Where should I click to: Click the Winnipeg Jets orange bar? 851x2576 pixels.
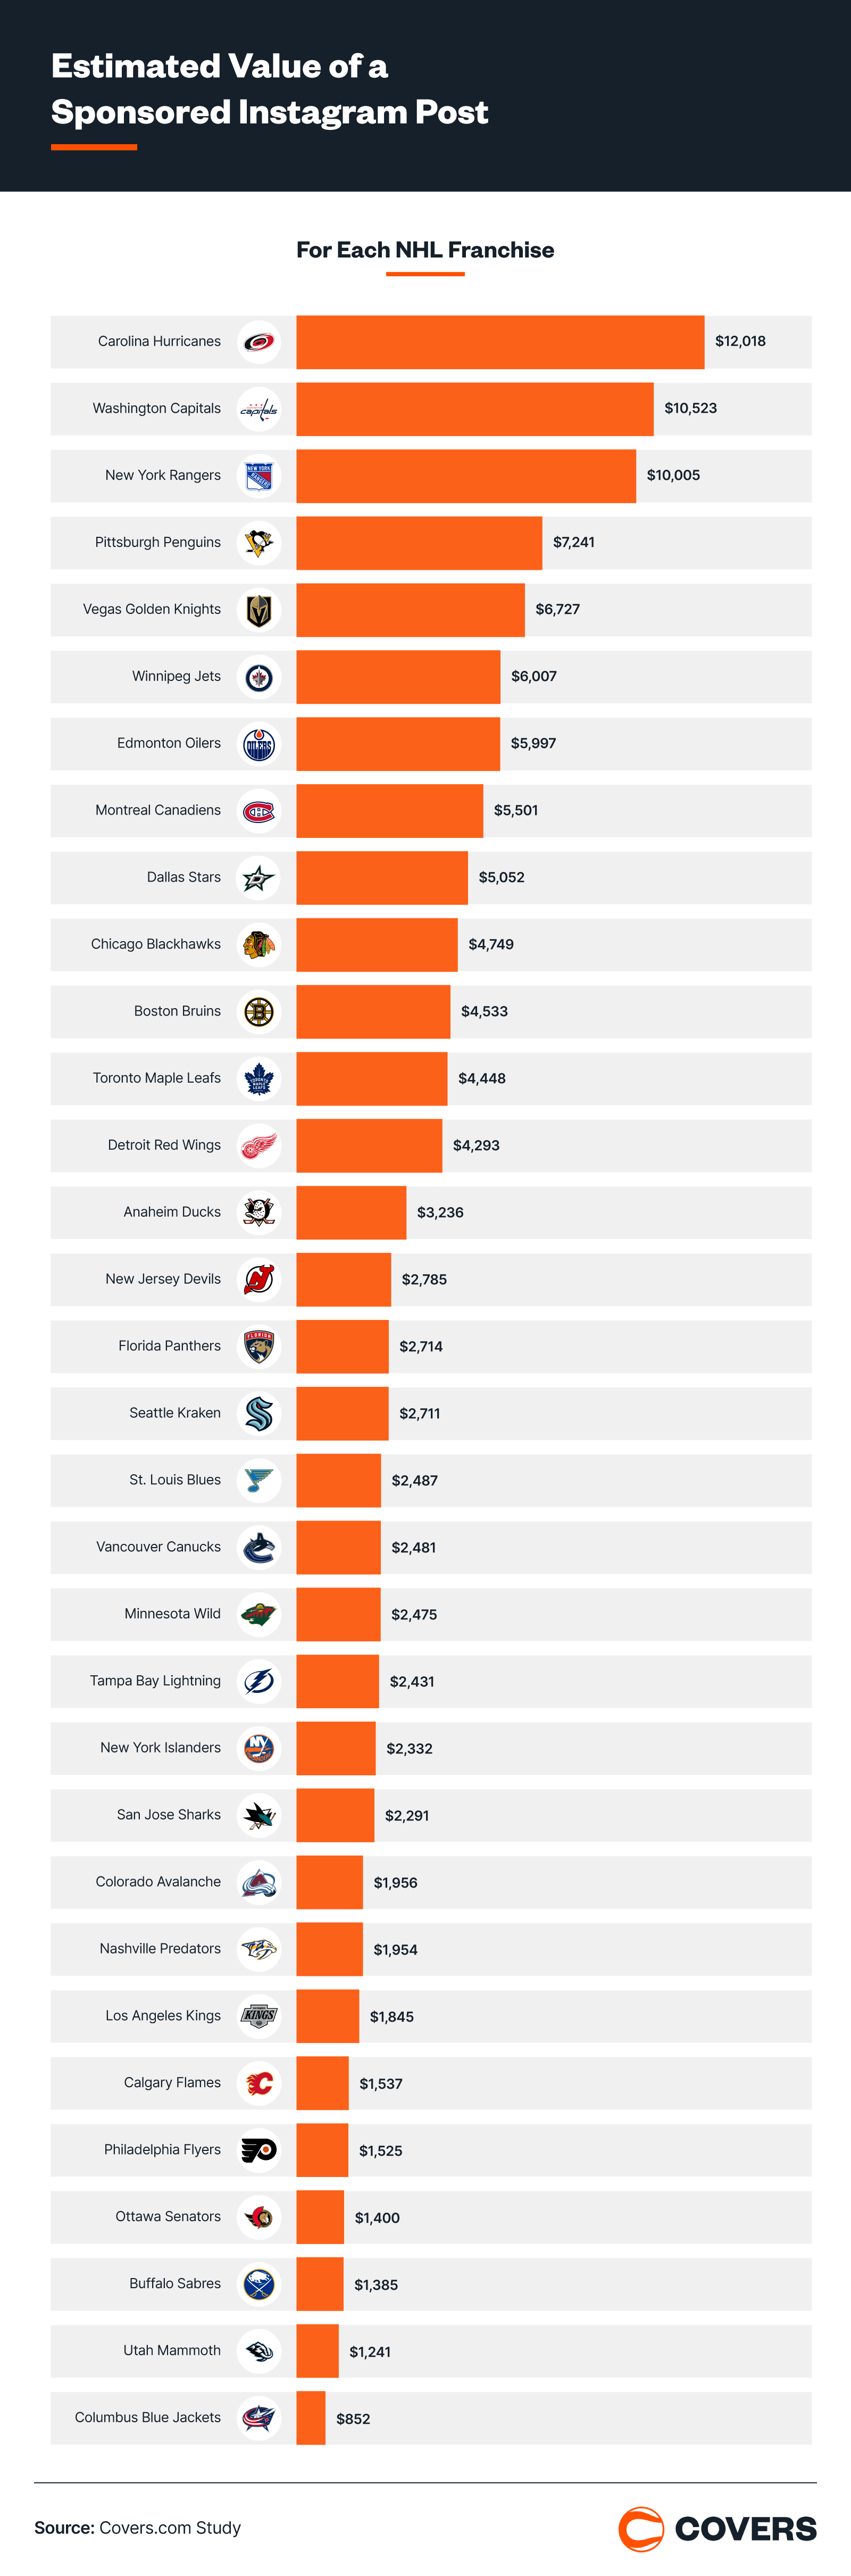point(398,677)
